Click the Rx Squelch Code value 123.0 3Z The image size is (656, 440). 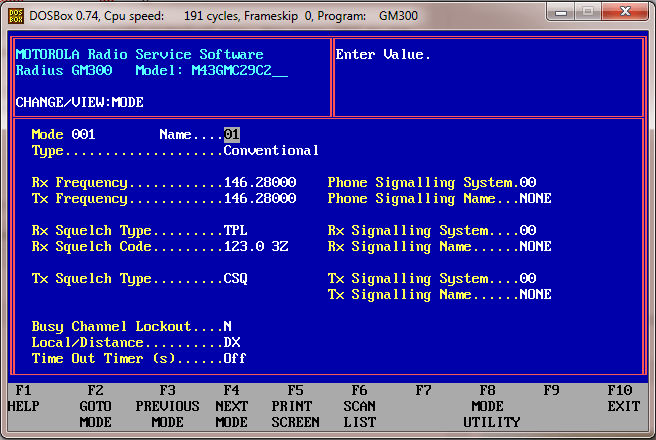(x=256, y=246)
